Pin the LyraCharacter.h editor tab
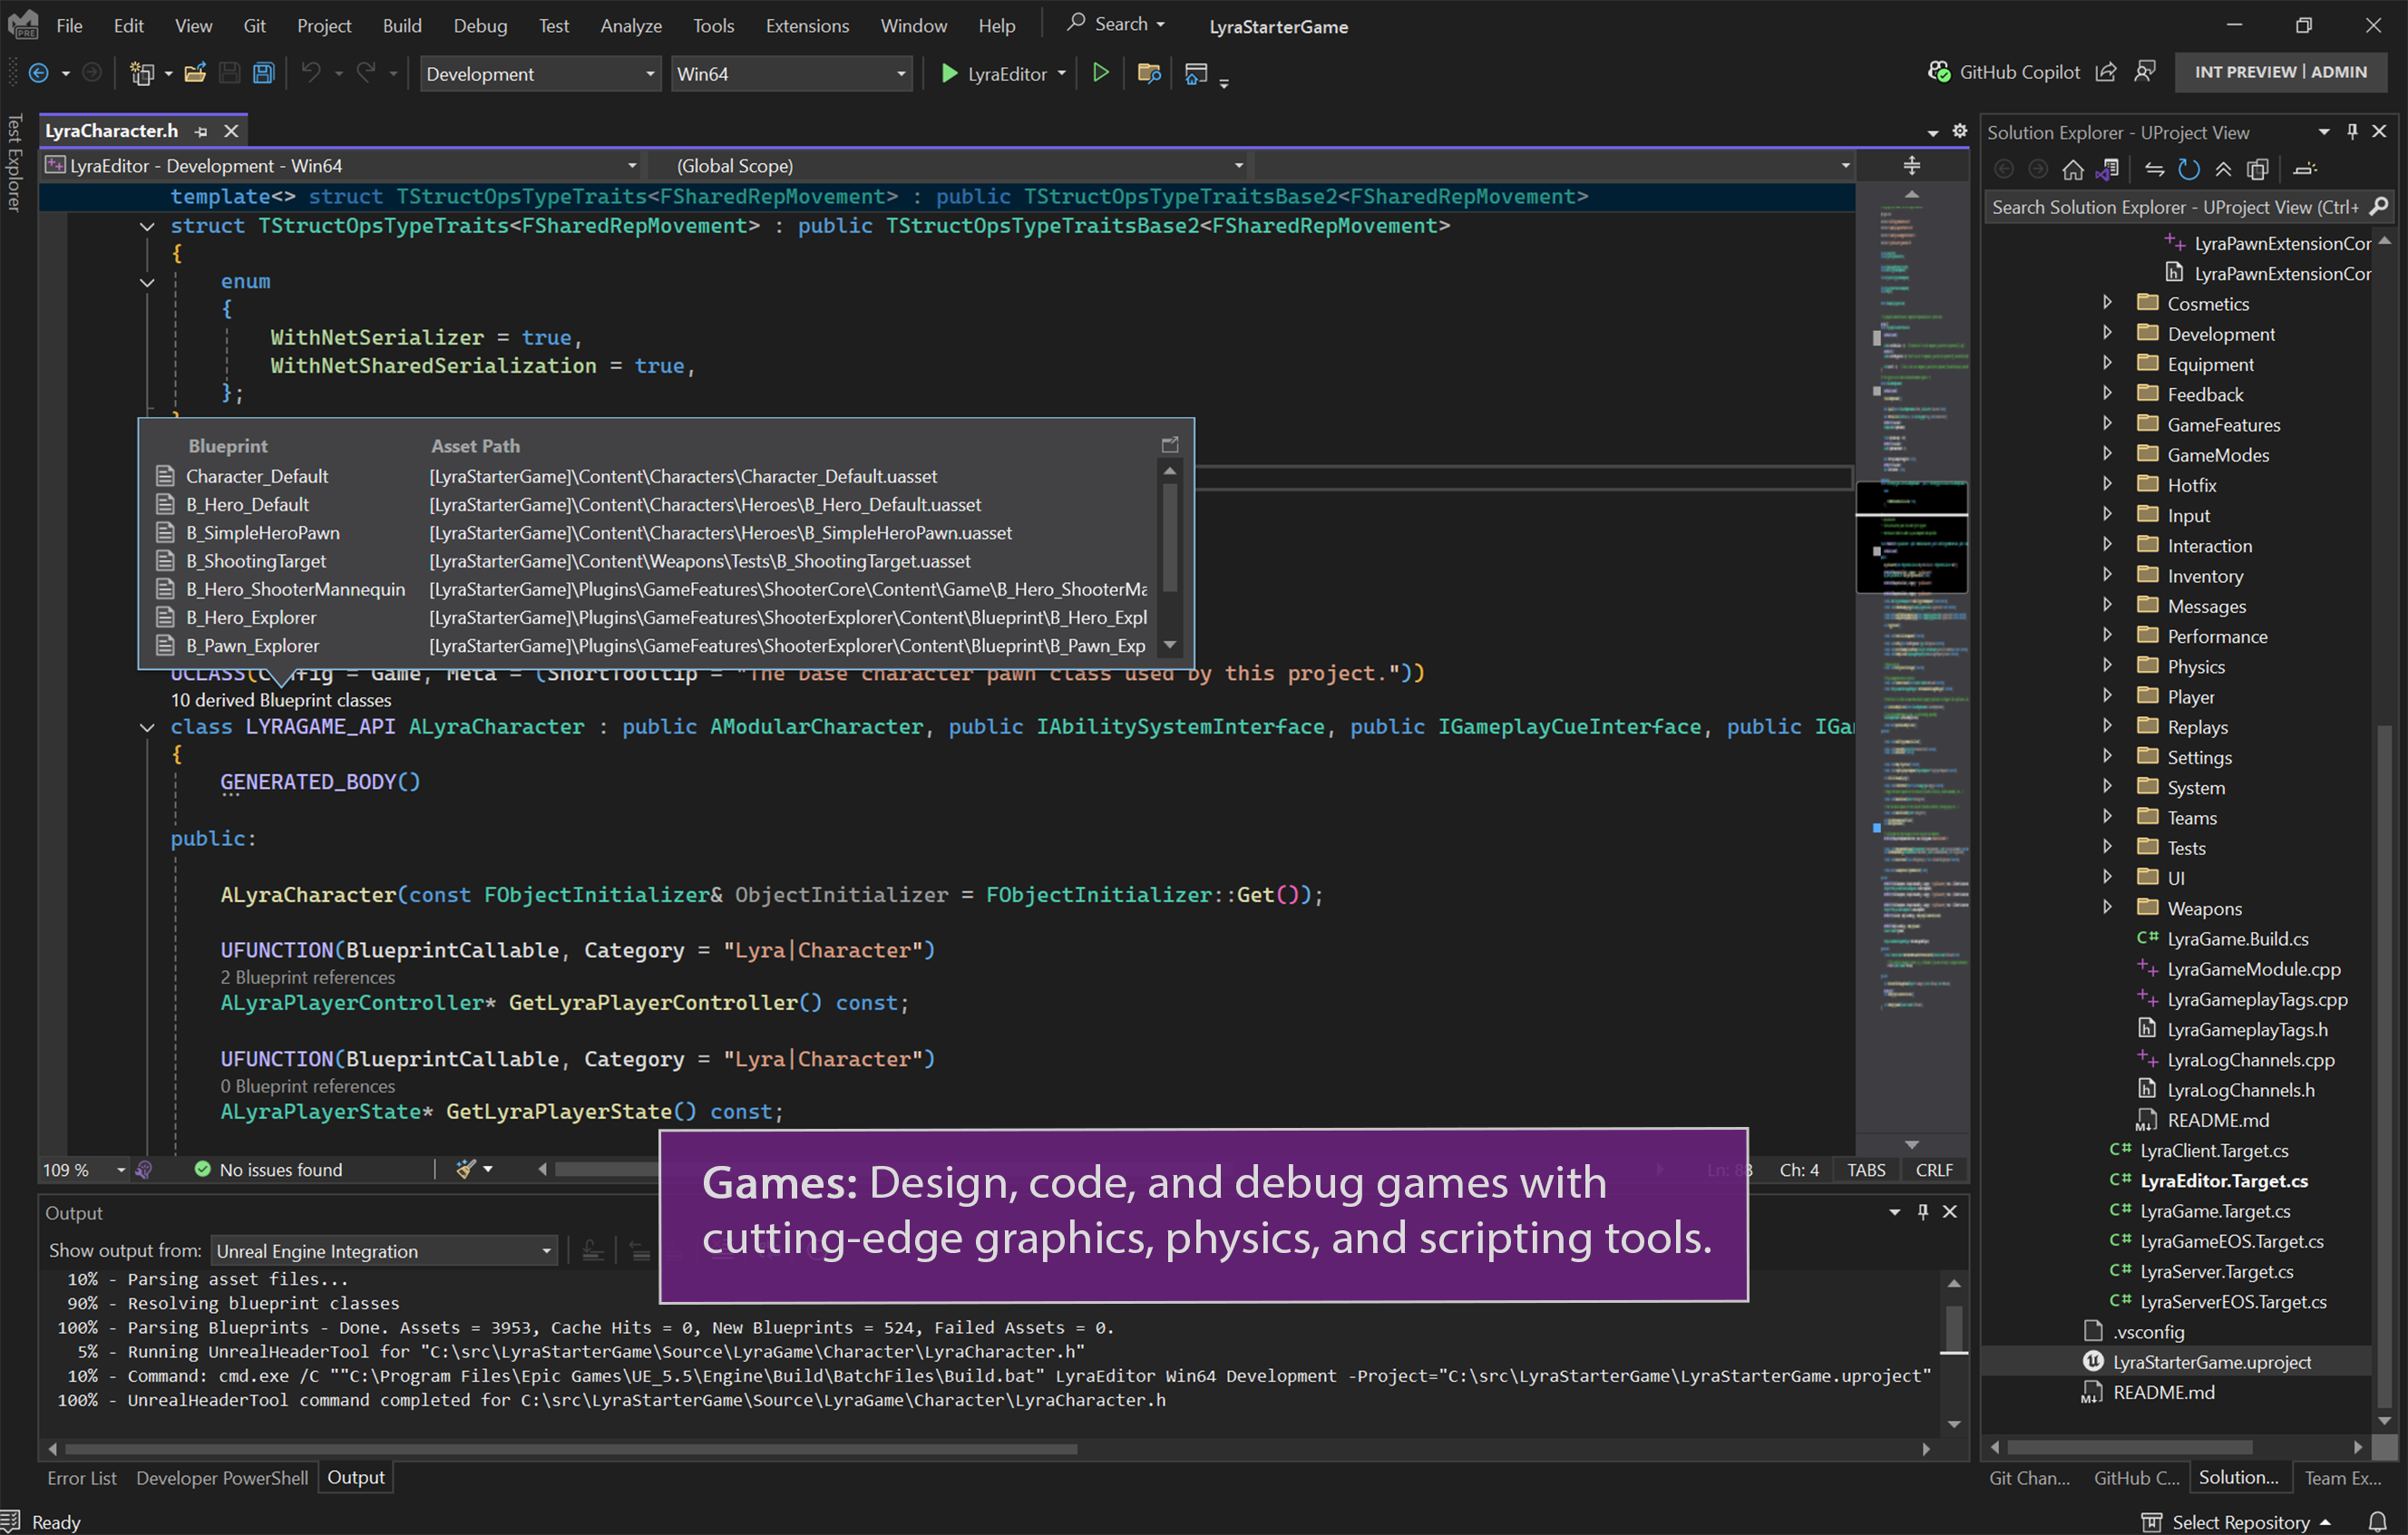 (x=201, y=130)
